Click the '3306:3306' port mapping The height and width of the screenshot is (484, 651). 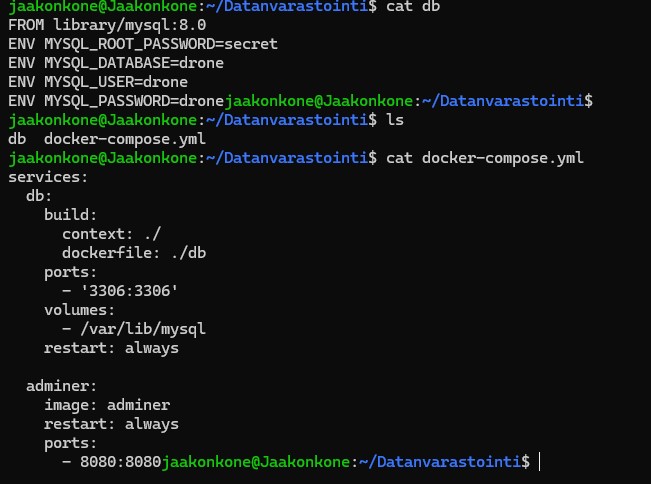tap(133, 291)
